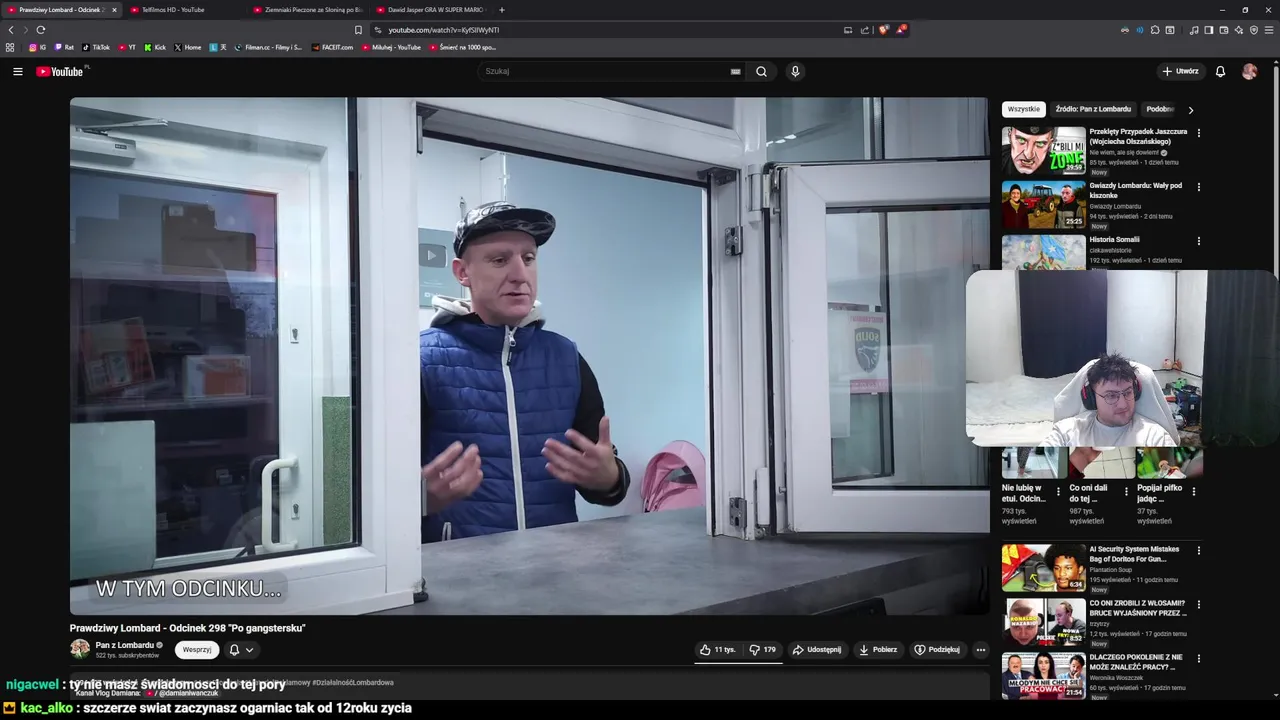Screen dimensions: 1280x720
Task: Open options menu for AI Security System video
Action: [1199, 551]
